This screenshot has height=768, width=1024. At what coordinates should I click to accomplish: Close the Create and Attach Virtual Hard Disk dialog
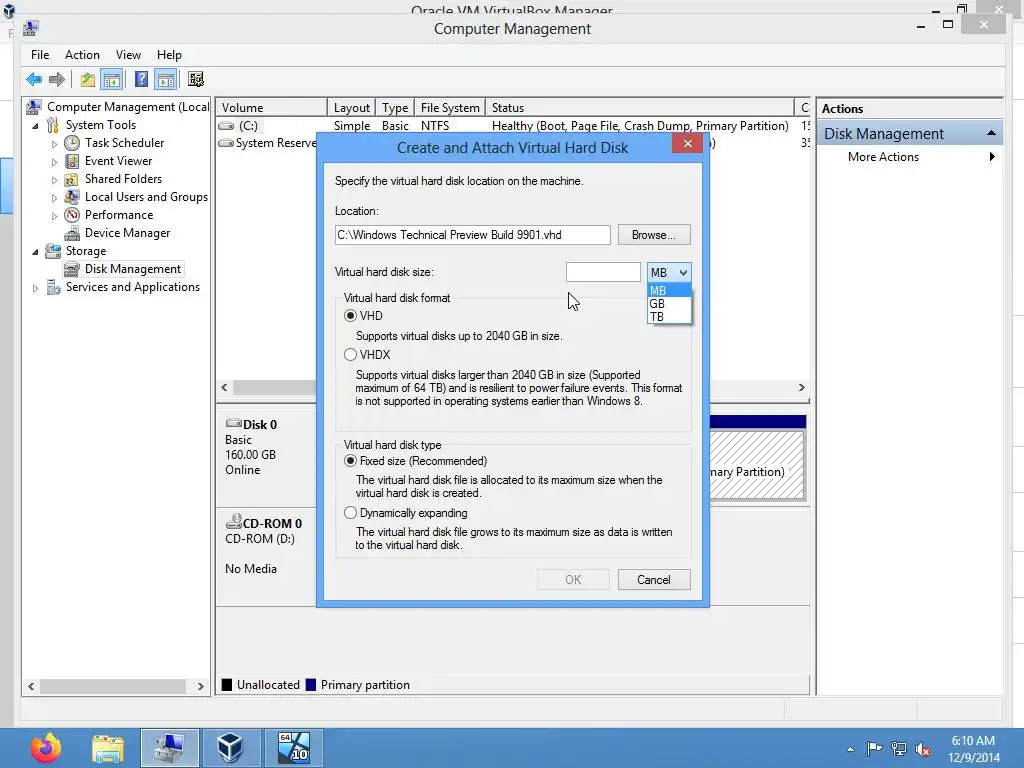(x=688, y=144)
